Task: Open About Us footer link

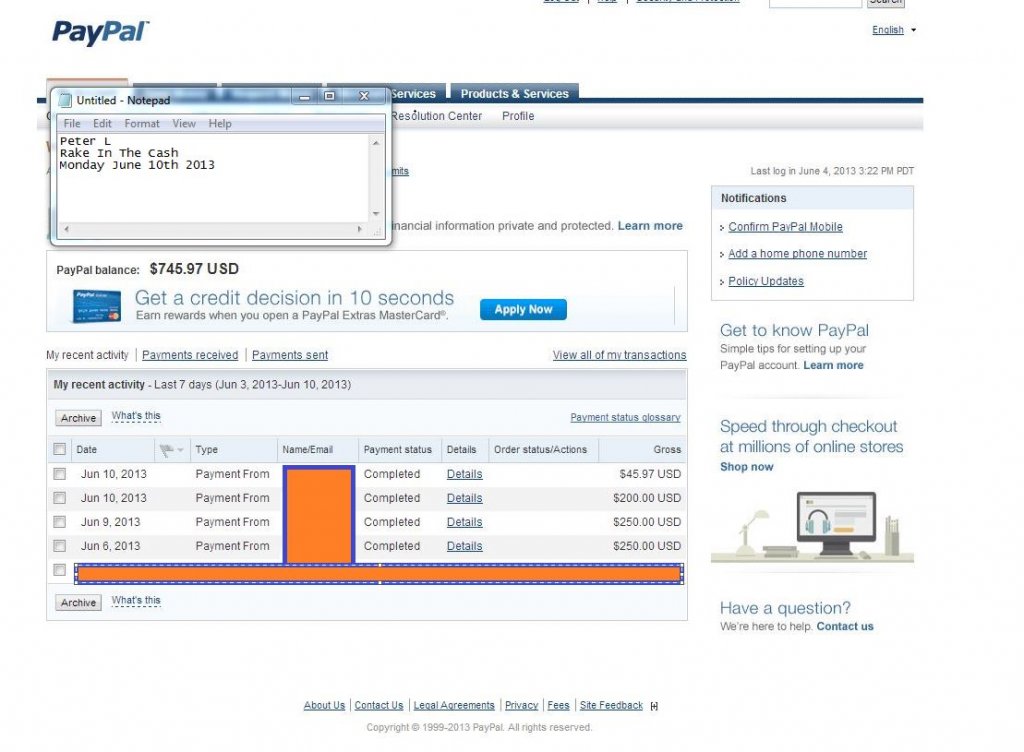Action: 324,706
